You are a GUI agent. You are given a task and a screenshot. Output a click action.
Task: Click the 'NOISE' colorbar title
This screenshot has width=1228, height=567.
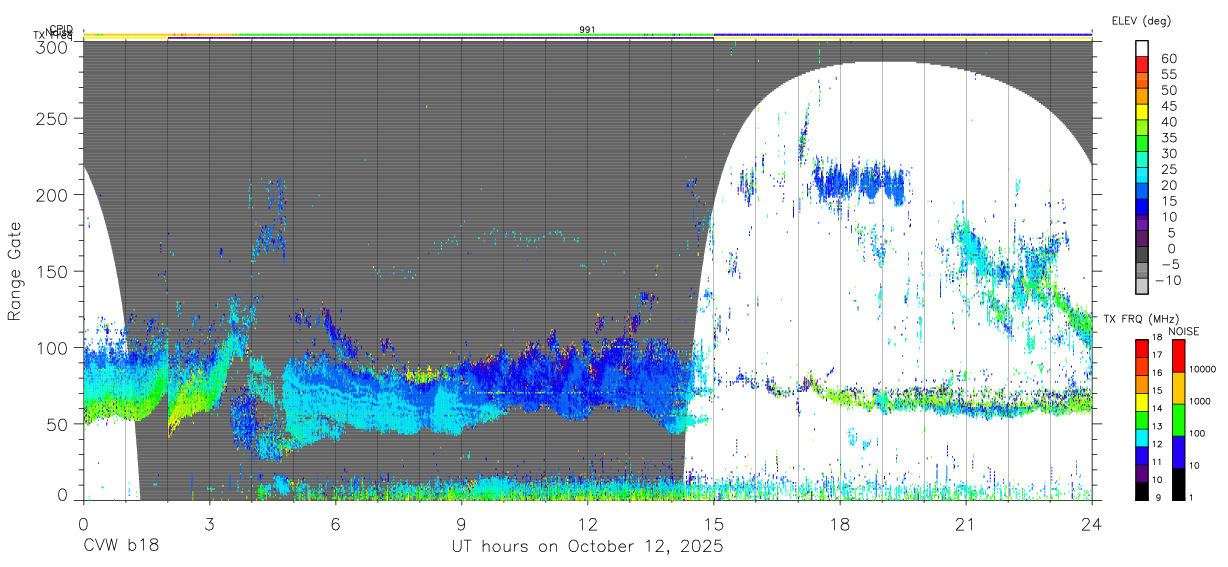pyautogui.click(x=1183, y=331)
